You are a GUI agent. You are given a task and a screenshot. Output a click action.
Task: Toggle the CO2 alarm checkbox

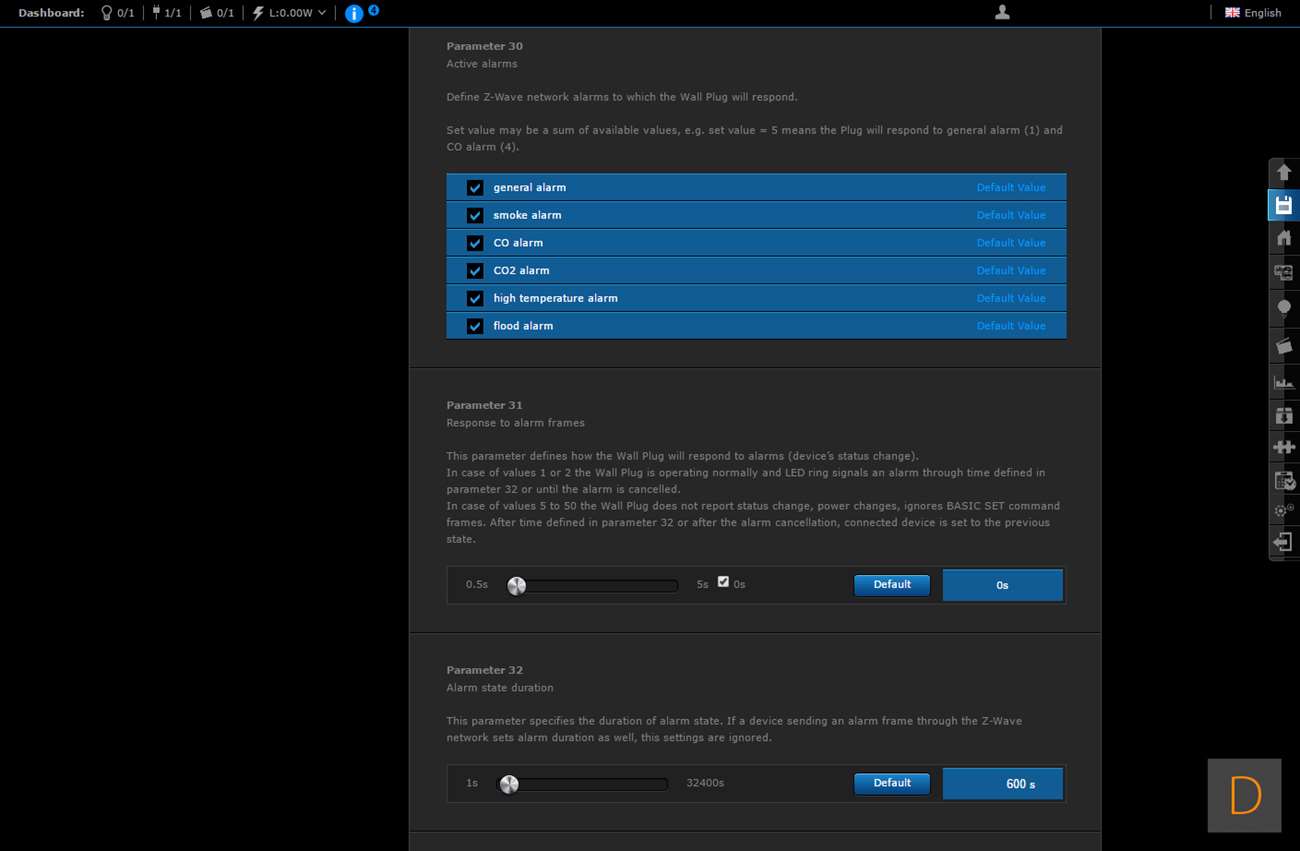475,271
